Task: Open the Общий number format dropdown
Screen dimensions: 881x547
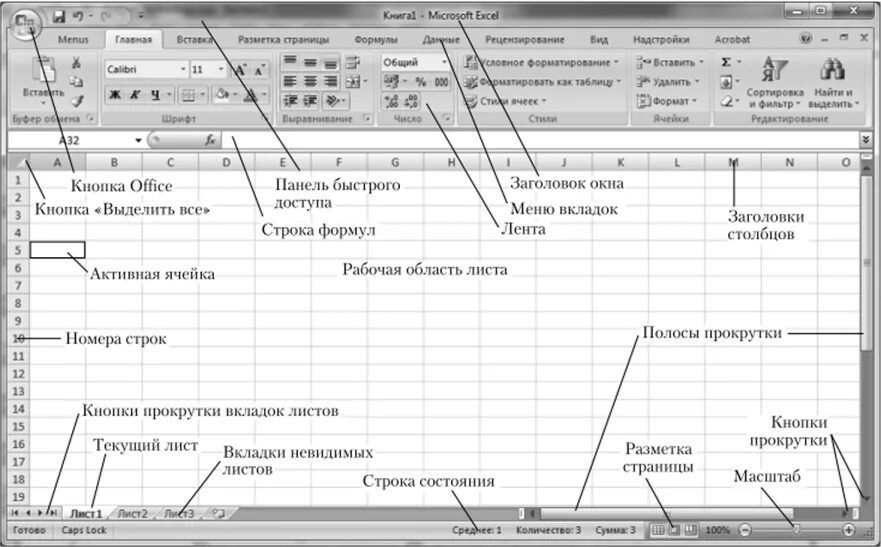Action: click(x=444, y=62)
